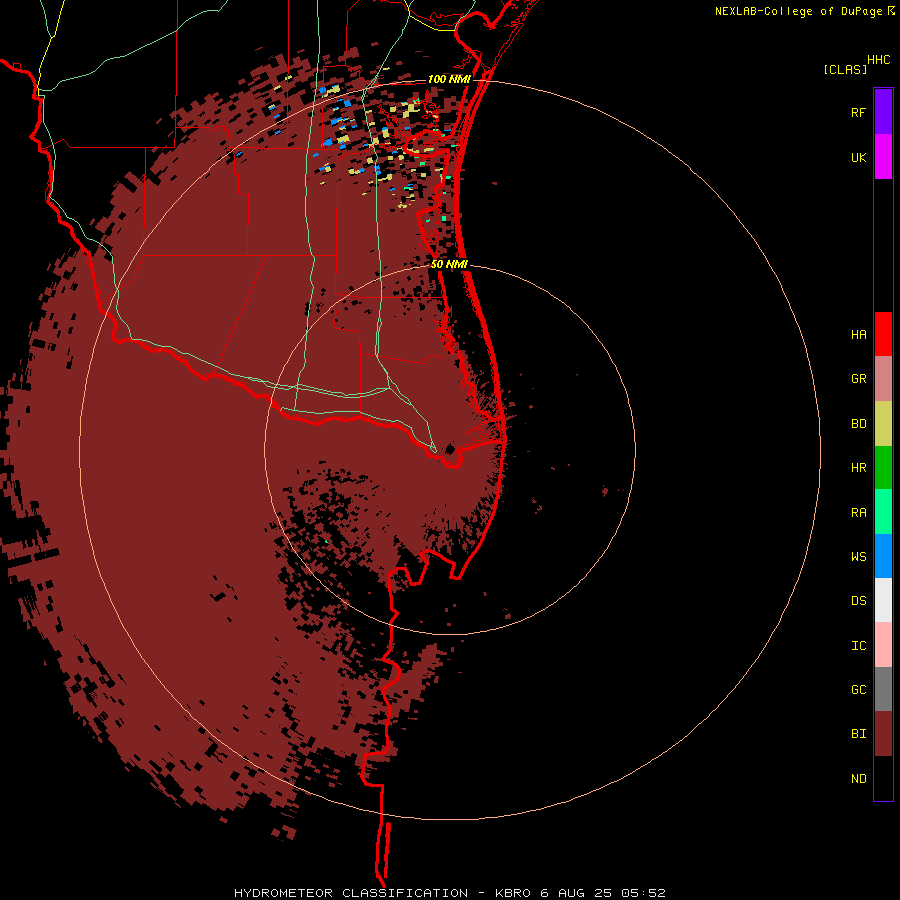Click the DS white legend swatch
Viewport: 900px width, 900px height.
883,600
